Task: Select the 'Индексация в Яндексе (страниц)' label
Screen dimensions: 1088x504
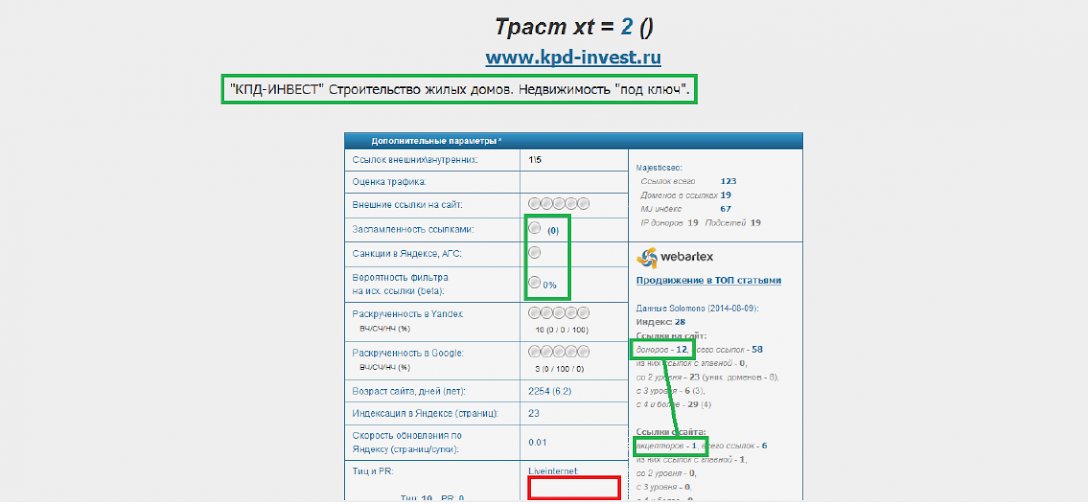Action: [x=425, y=414]
